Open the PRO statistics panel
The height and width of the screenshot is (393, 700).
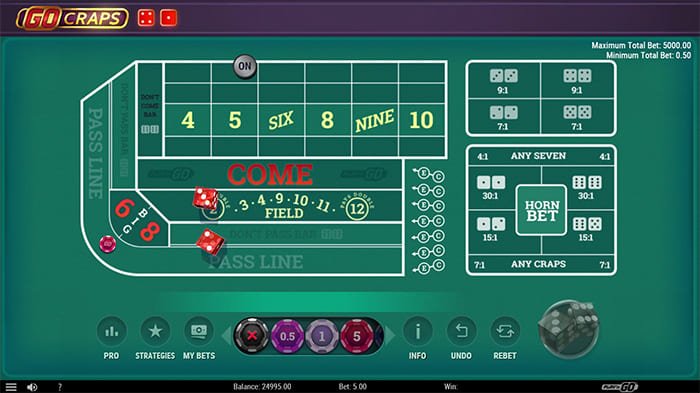click(111, 331)
